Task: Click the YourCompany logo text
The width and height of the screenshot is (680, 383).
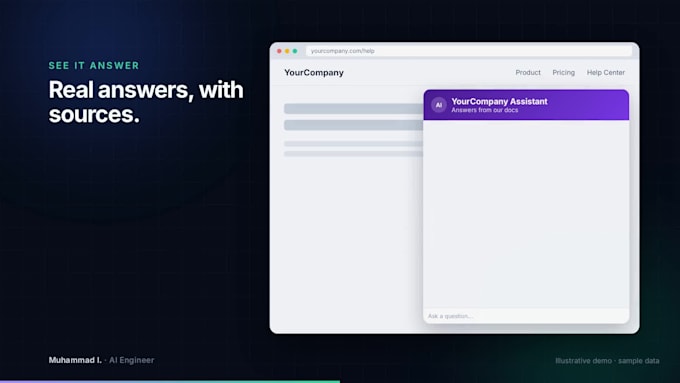Action: point(314,72)
